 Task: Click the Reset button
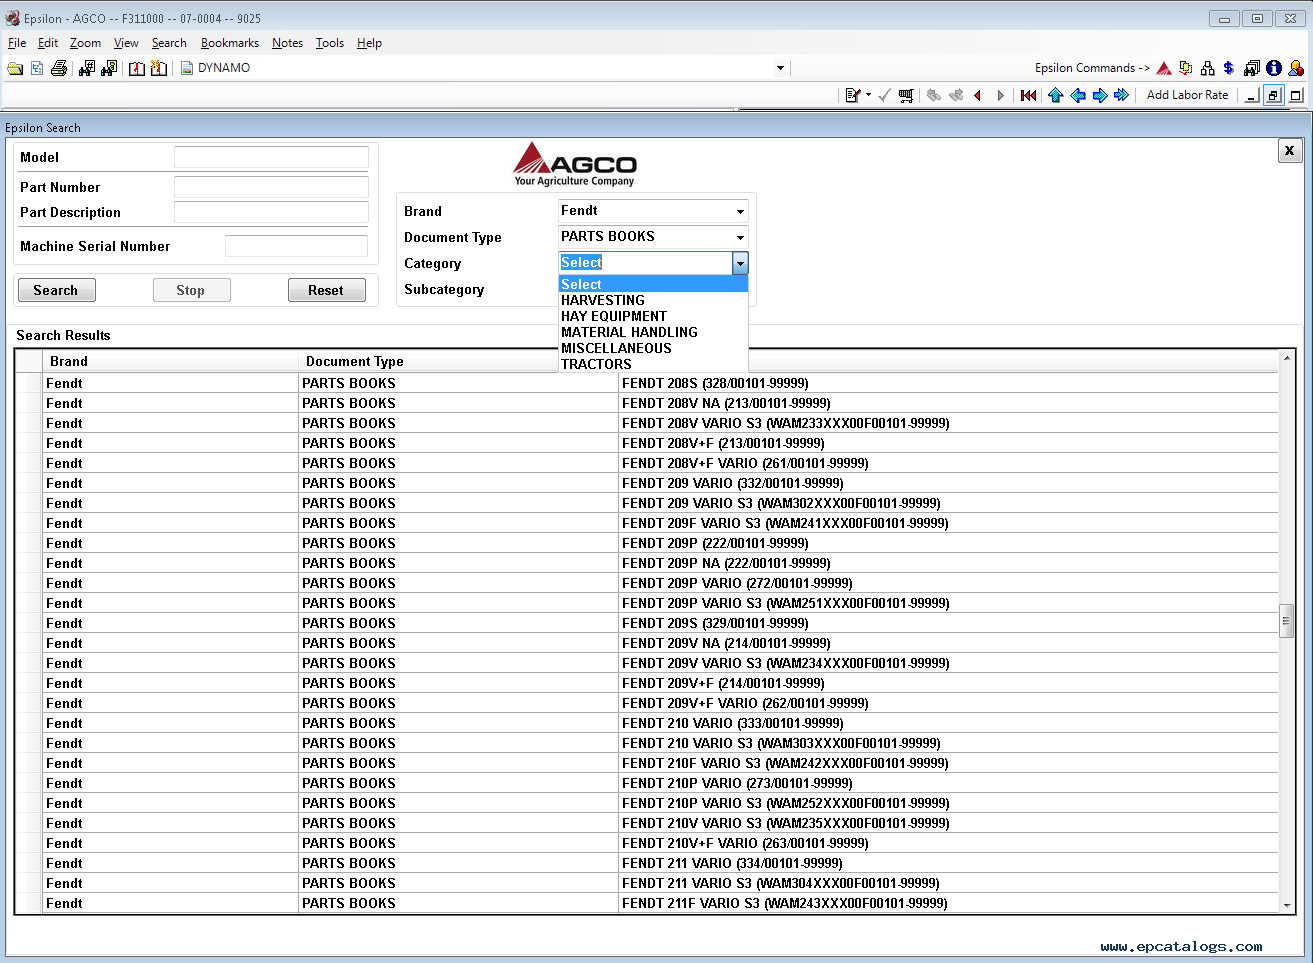coord(327,290)
